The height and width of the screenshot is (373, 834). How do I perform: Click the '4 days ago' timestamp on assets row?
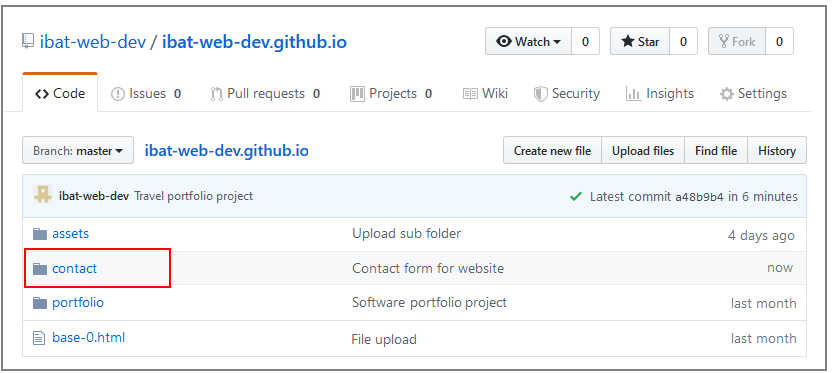(x=761, y=236)
